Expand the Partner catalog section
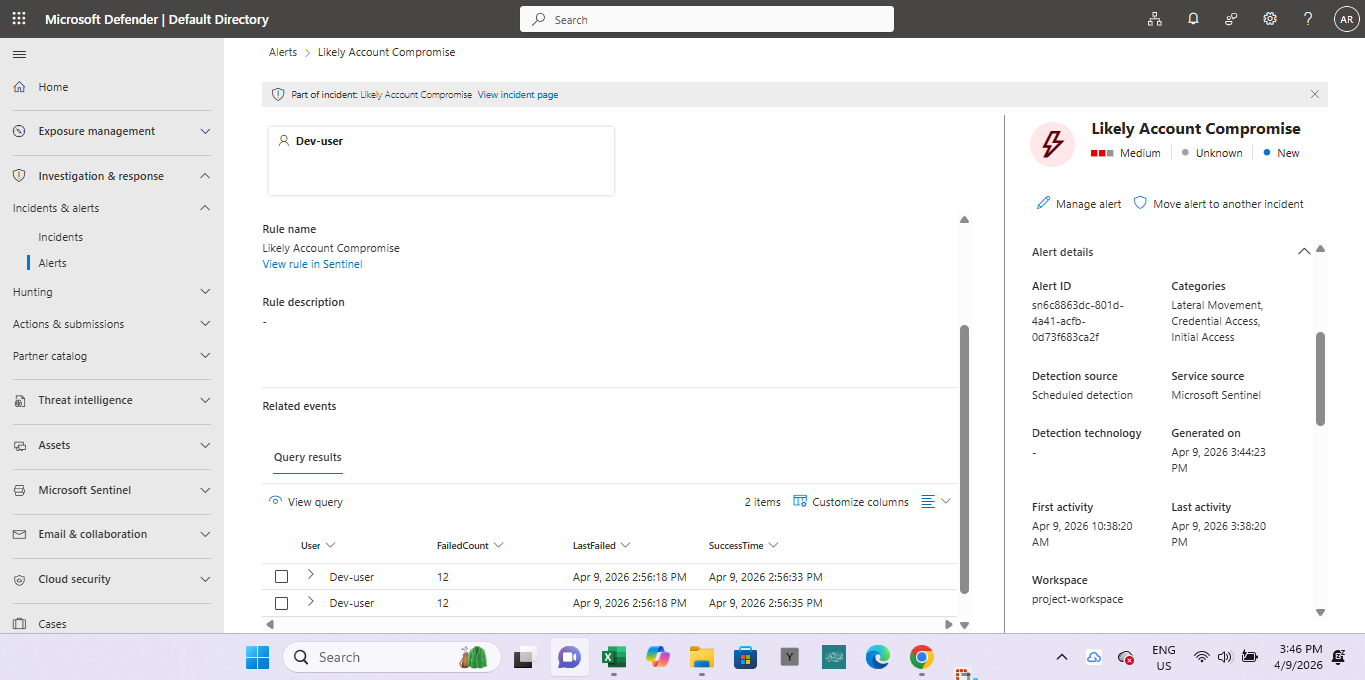1365x680 pixels. 205,356
